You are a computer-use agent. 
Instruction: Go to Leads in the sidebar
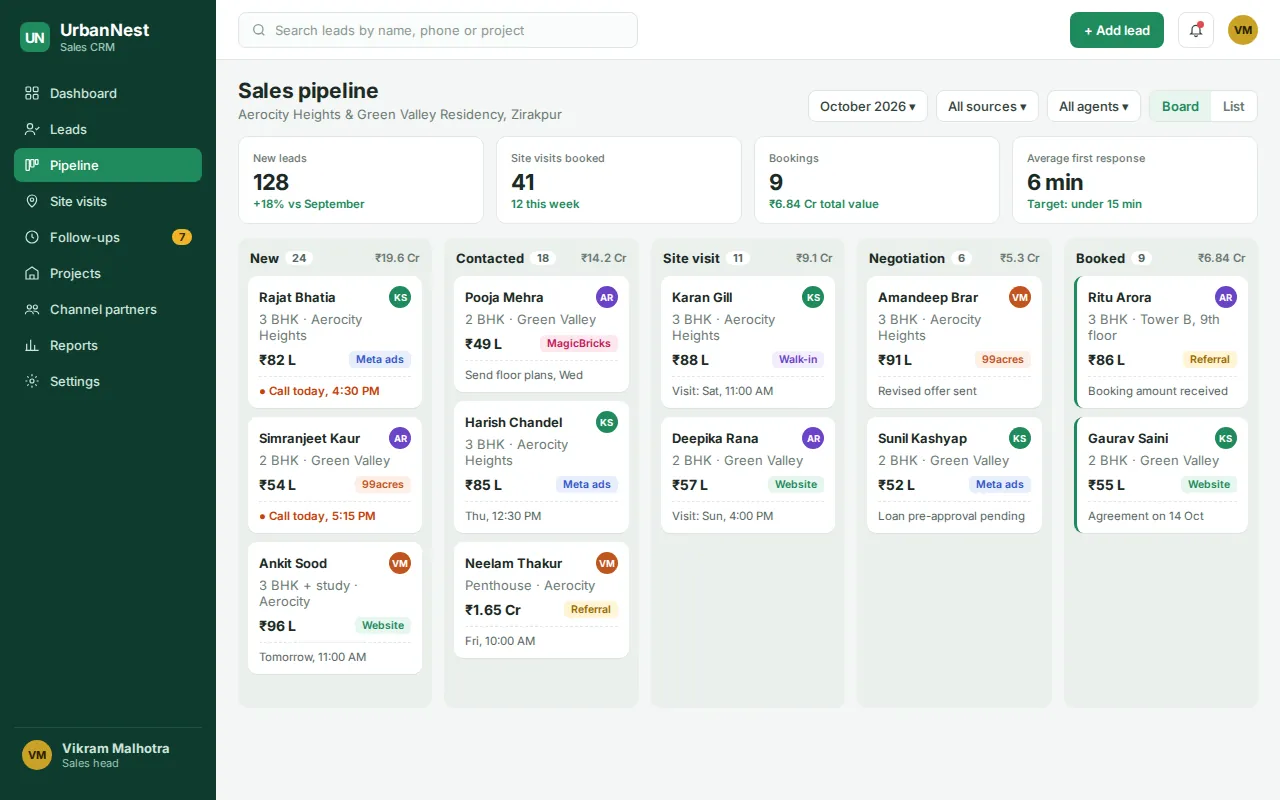(108, 129)
